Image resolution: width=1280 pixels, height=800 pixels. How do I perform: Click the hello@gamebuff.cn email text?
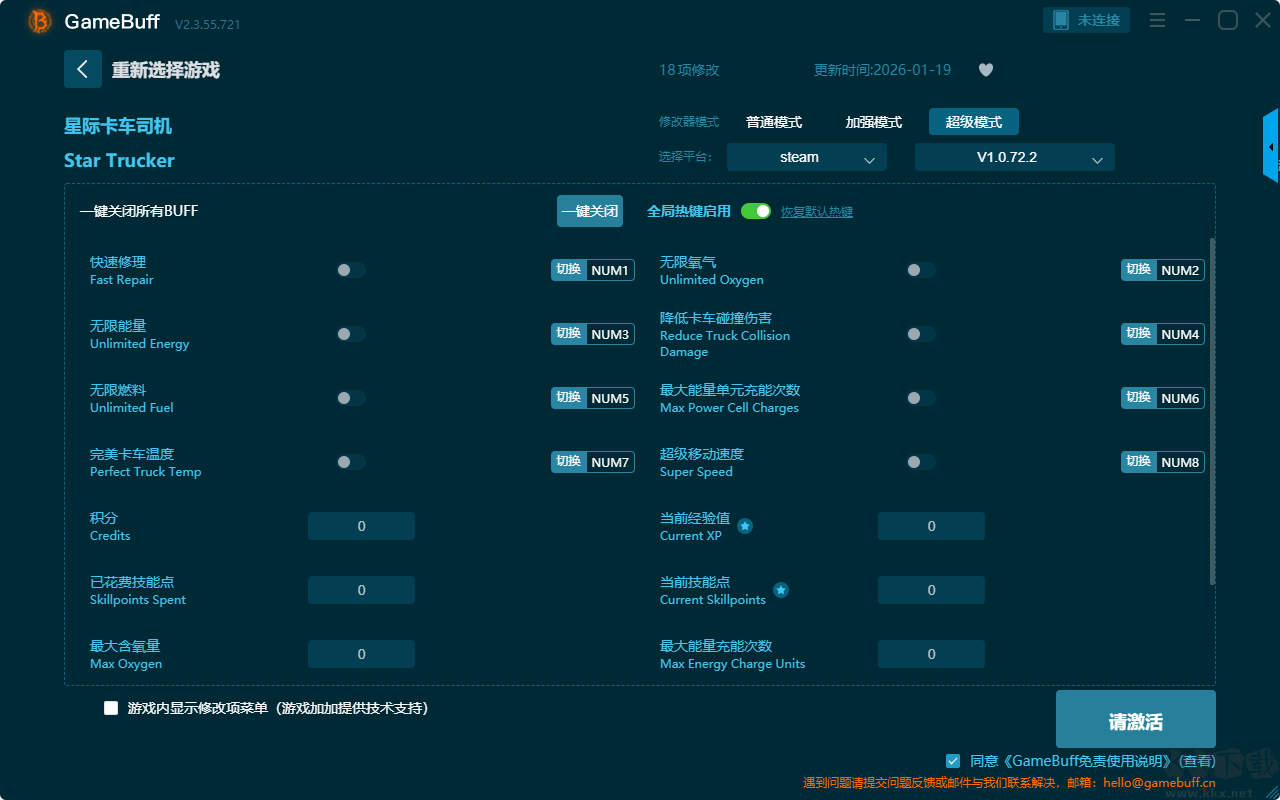(1159, 783)
